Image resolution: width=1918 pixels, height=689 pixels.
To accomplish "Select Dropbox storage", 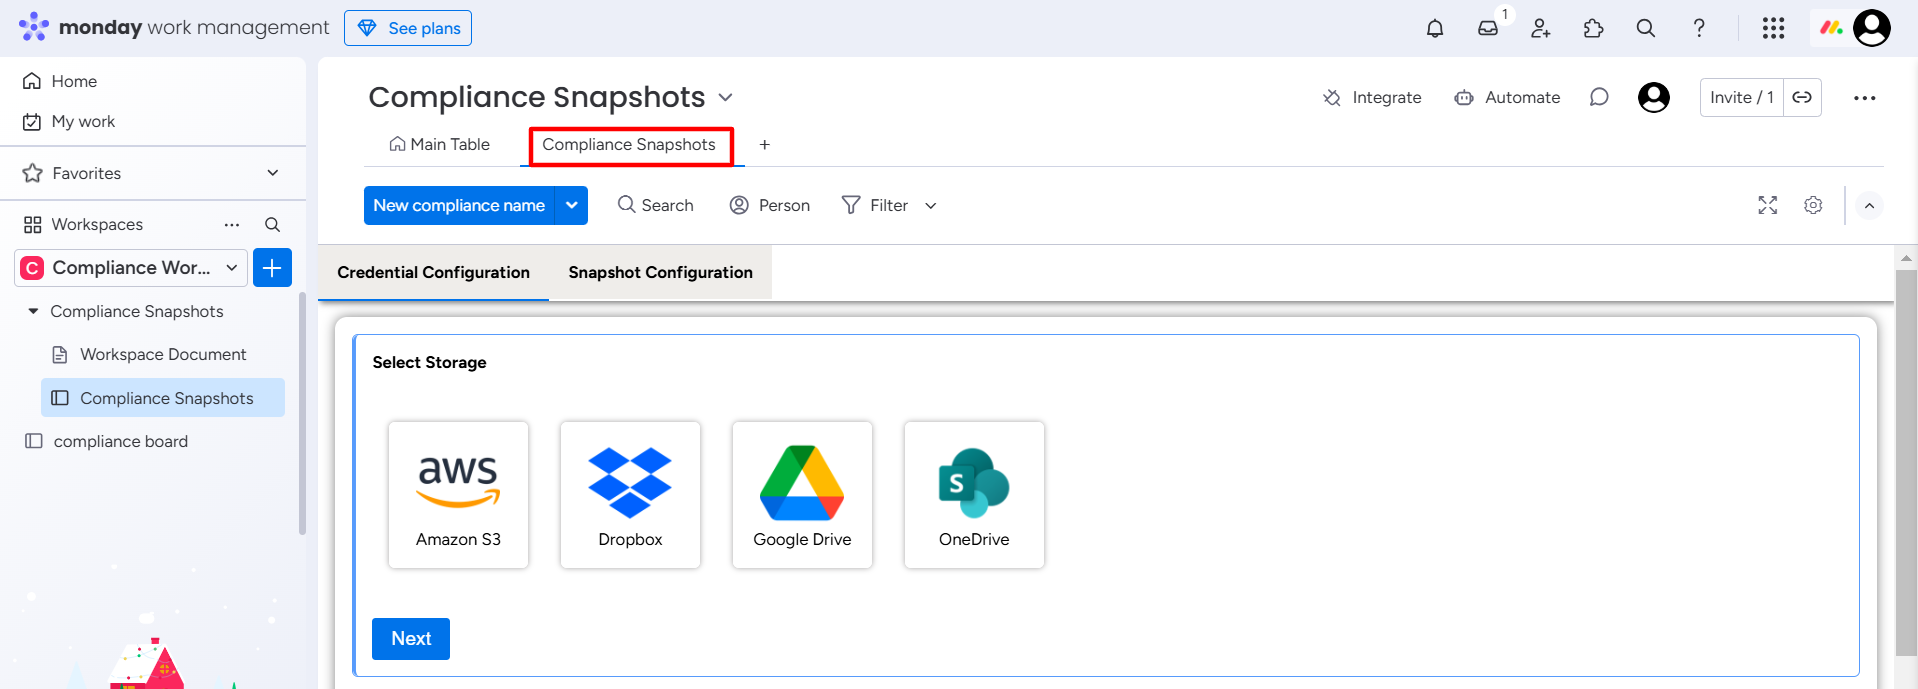I will click(x=630, y=495).
